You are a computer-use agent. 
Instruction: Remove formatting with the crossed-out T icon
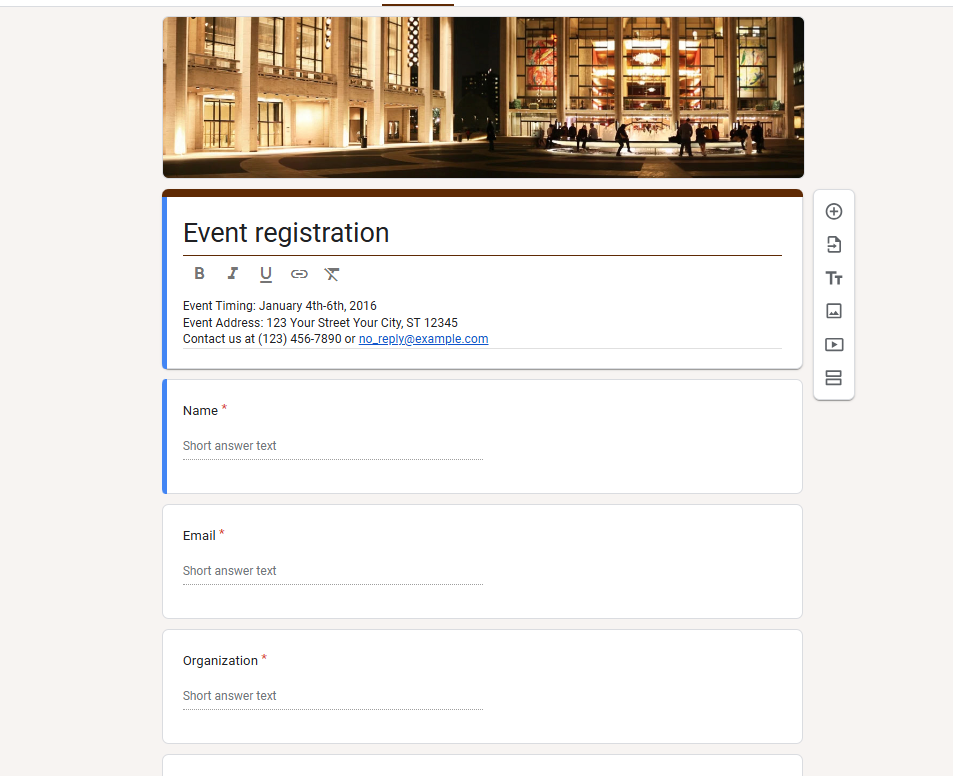332,274
